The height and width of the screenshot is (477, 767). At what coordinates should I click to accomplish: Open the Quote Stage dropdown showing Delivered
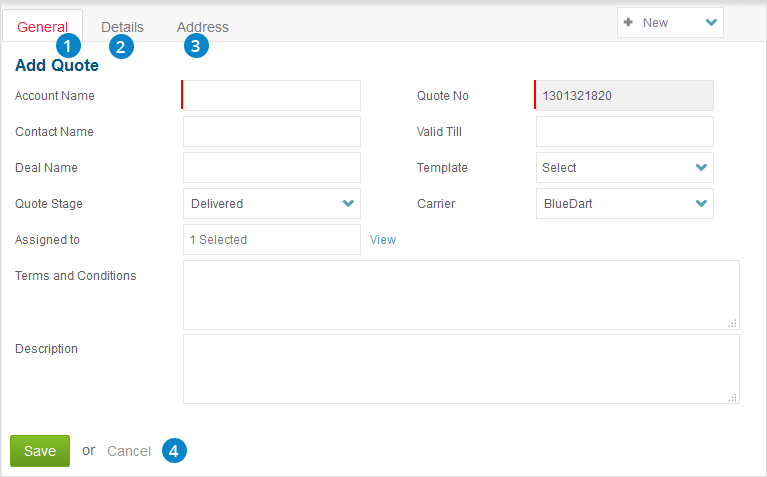pyautogui.click(x=271, y=204)
